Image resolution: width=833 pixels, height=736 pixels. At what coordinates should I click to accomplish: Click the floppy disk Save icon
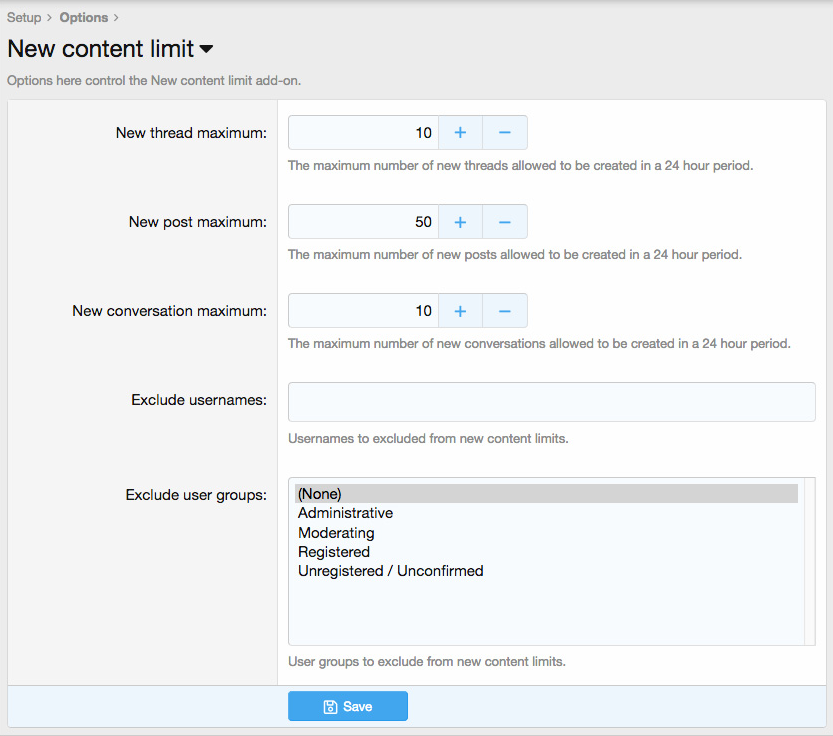(x=330, y=707)
